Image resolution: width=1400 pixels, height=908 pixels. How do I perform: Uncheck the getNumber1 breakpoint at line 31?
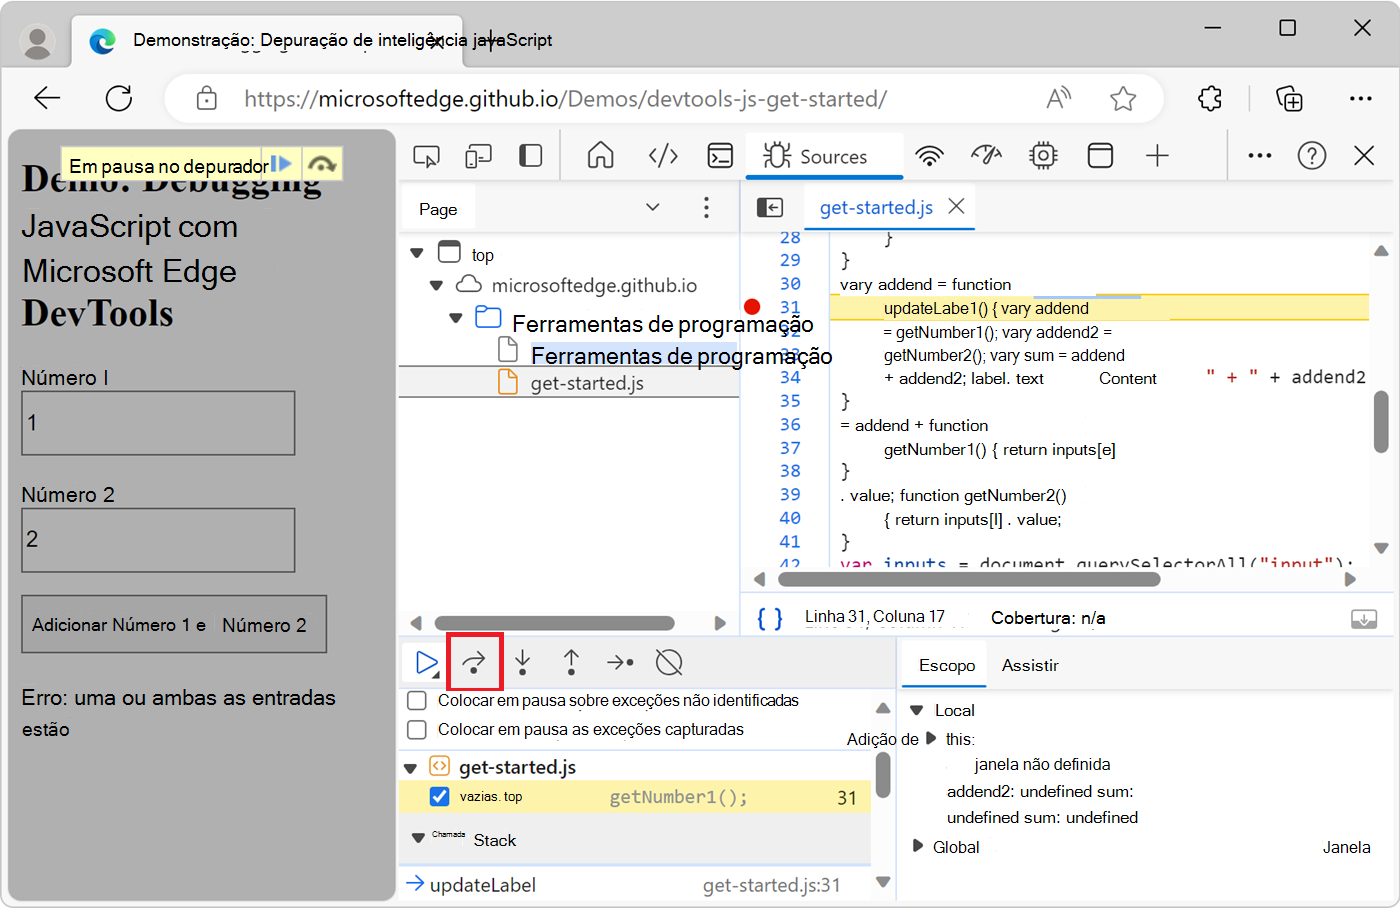point(439,797)
